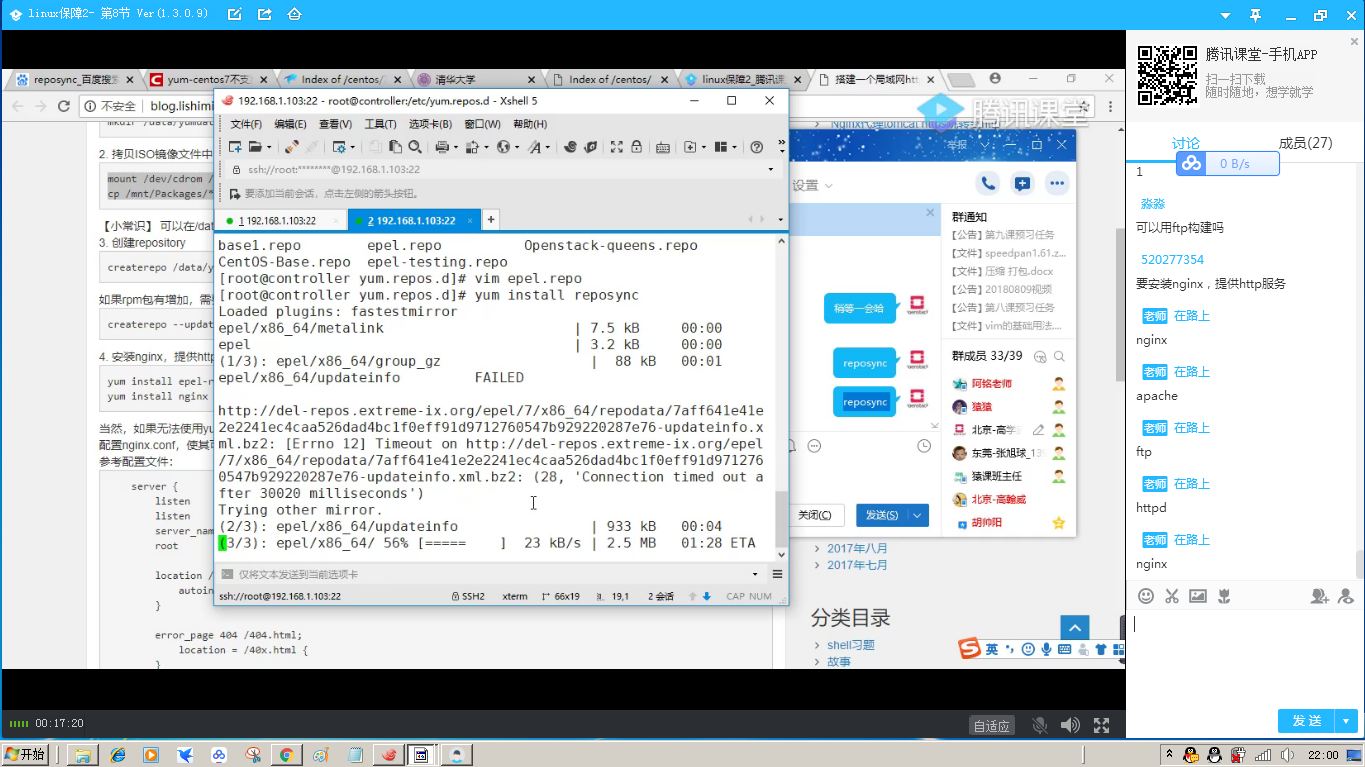This screenshot has height=767, width=1365.
Task: Click the muted microphone icon in player bar
Action: tap(1040, 725)
